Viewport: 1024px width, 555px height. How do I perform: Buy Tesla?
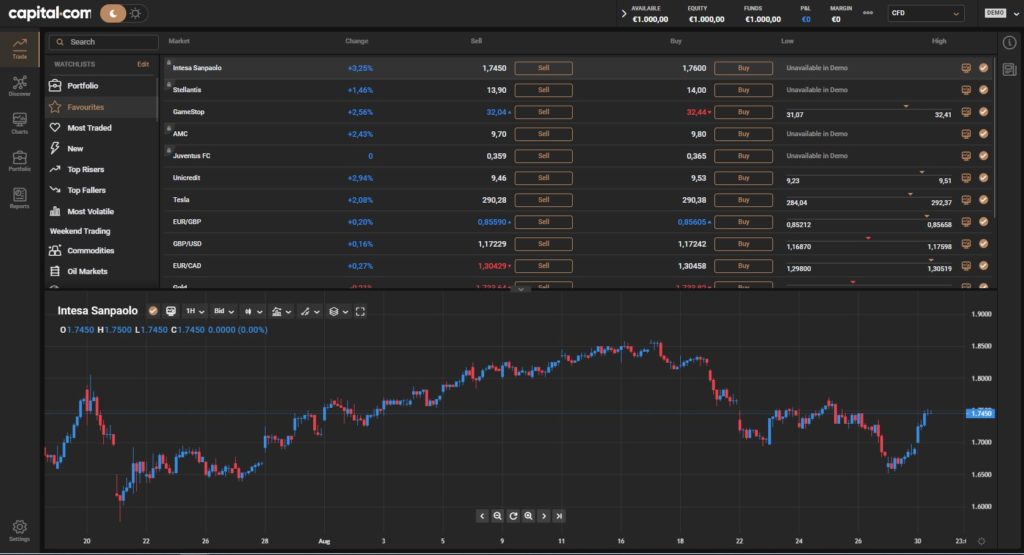(743, 200)
